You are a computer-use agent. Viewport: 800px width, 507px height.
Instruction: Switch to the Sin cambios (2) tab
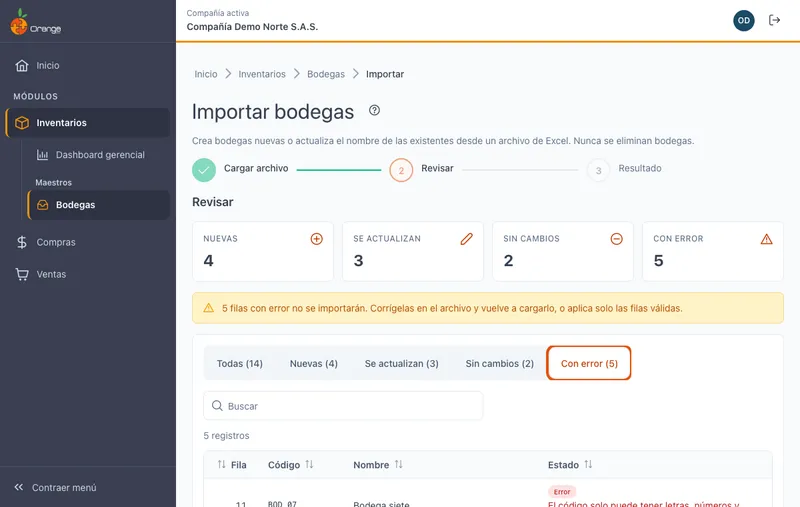499,363
